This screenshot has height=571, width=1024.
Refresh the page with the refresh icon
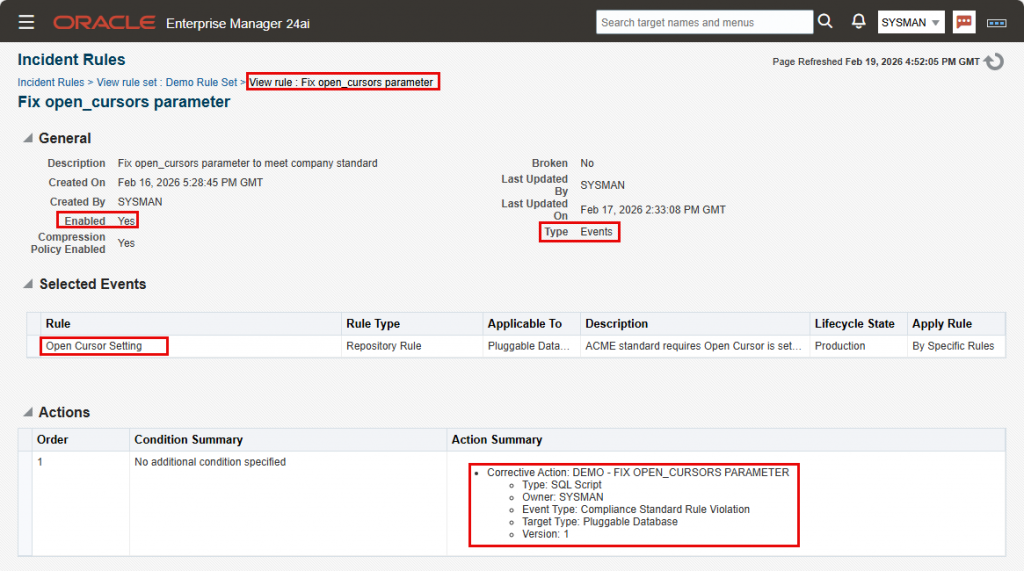994,62
